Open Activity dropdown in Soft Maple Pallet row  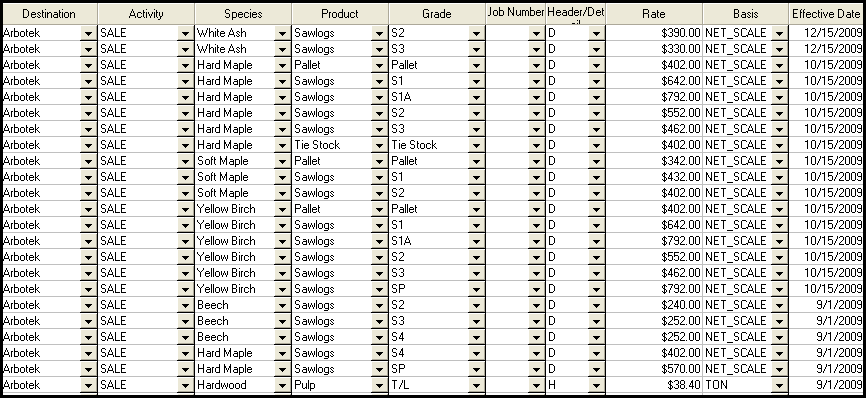pos(185,161)
